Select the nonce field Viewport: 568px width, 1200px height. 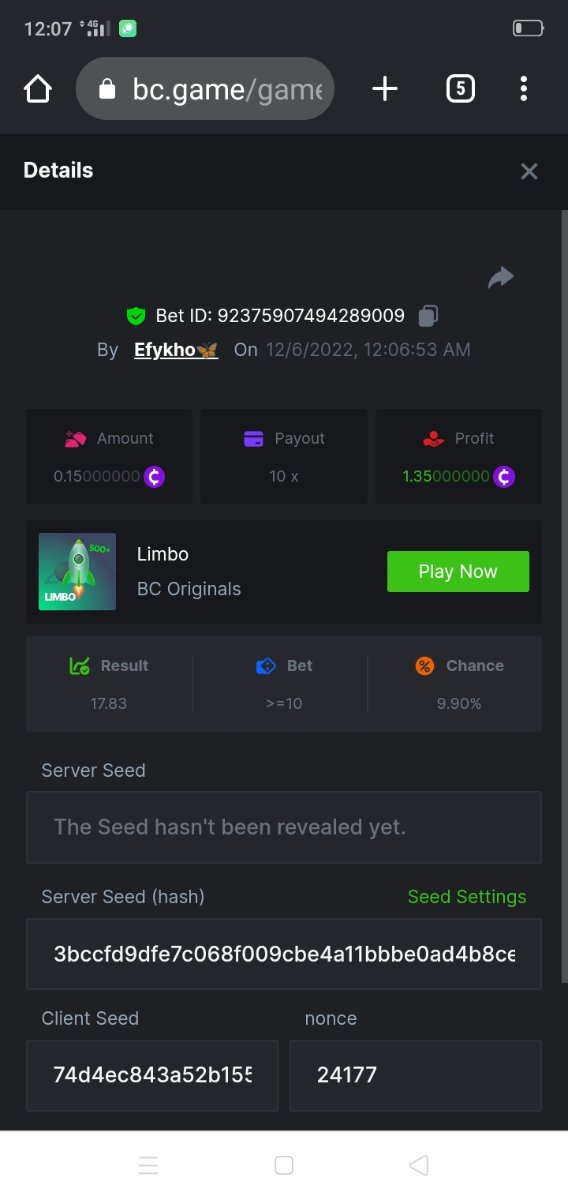coord(416,1075)
